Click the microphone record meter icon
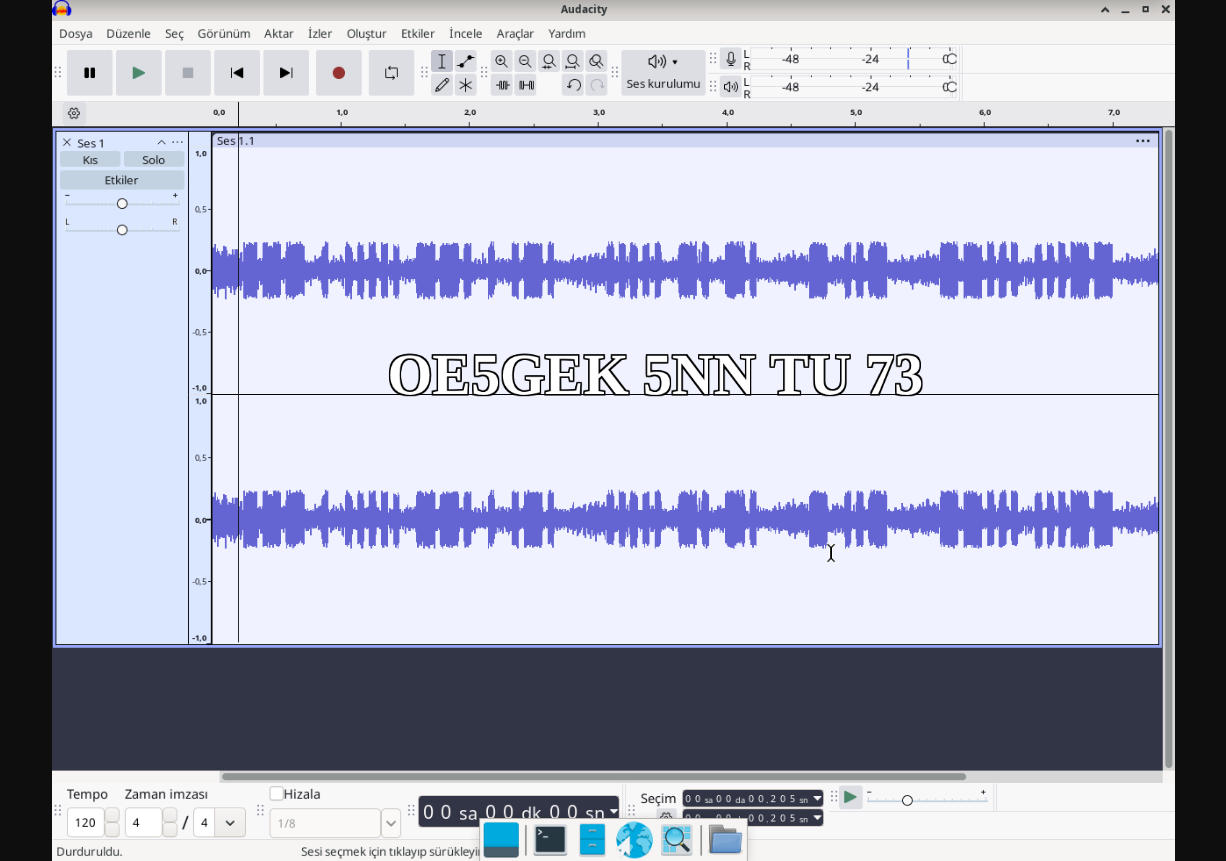 click(731, 59)
